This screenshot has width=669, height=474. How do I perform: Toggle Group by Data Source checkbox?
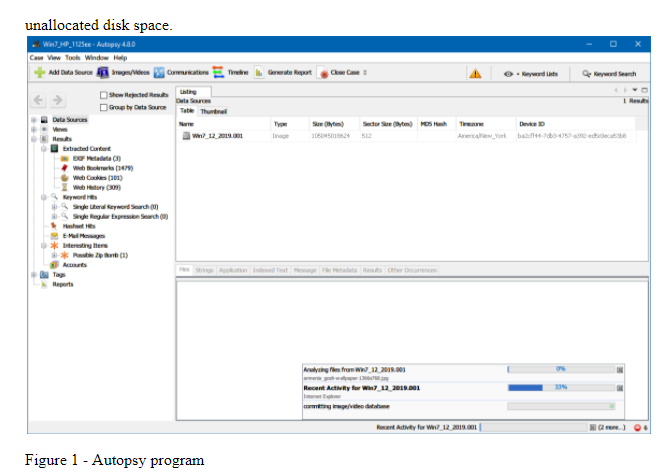(103, 108)
